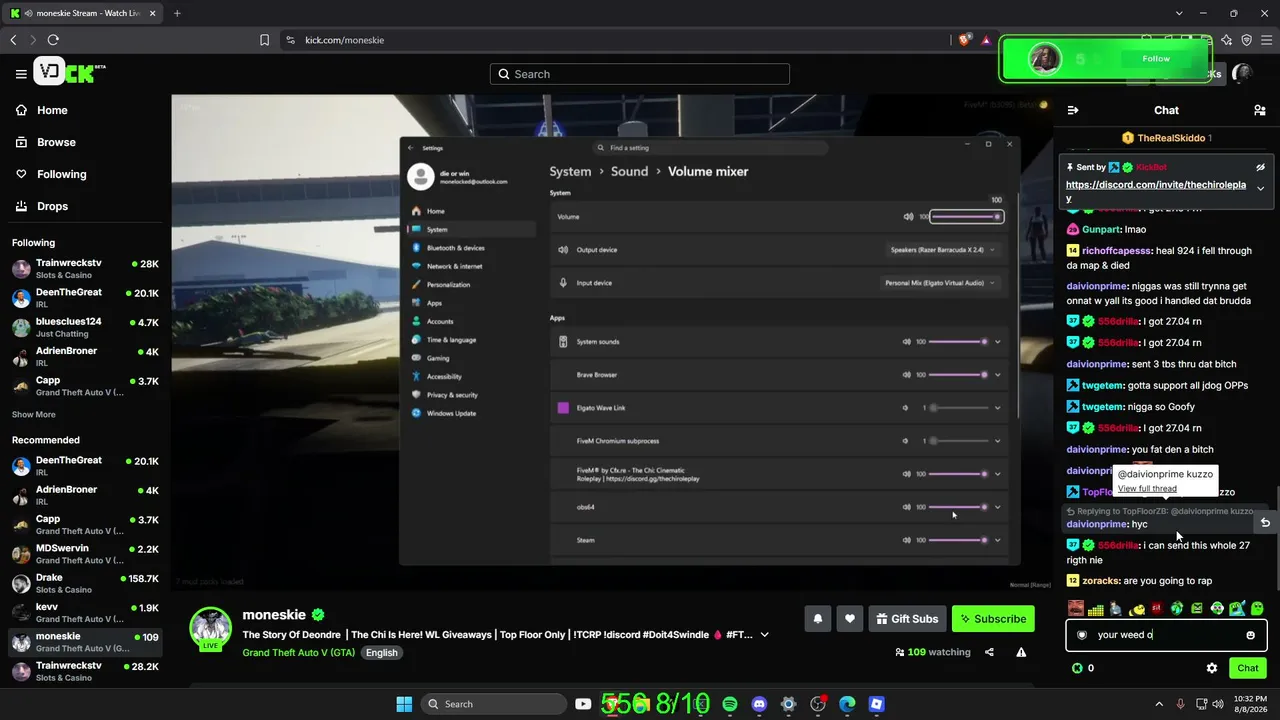Screen dimensions: 1280x720
Task: Open bluesclues124 channel in Following list
Action: click(x=84, y=327)
